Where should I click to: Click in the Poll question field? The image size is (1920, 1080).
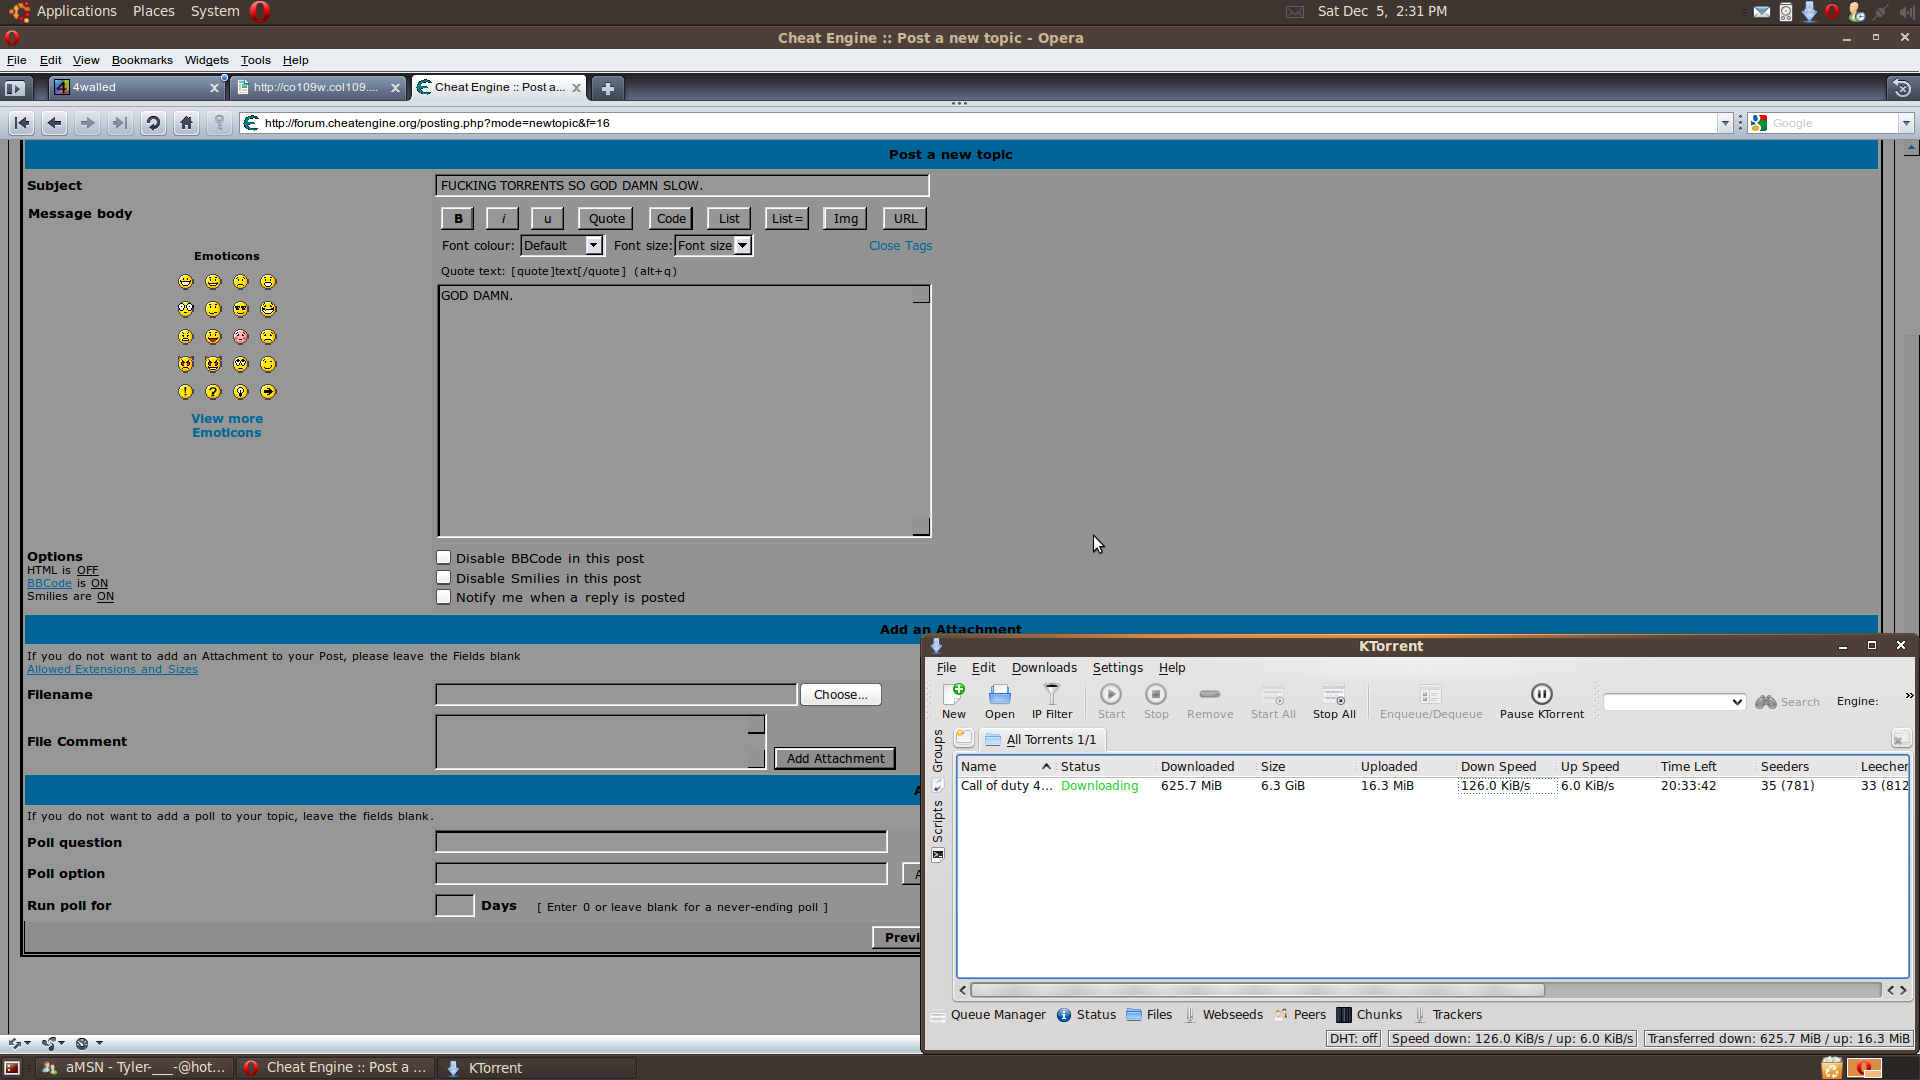click(x=661, y=842)
